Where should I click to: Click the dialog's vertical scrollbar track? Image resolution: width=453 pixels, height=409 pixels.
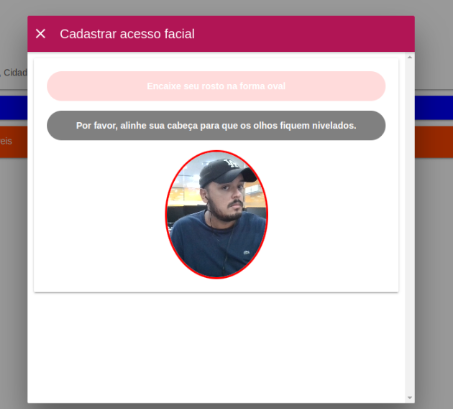click(x=410, y=227)
